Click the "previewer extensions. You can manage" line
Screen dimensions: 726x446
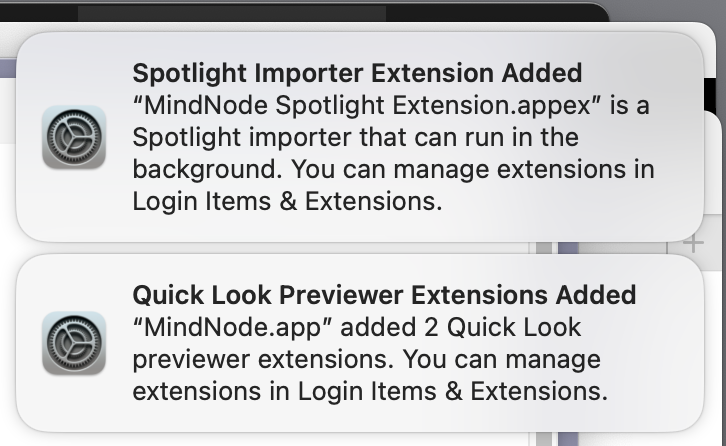[367, 359]
